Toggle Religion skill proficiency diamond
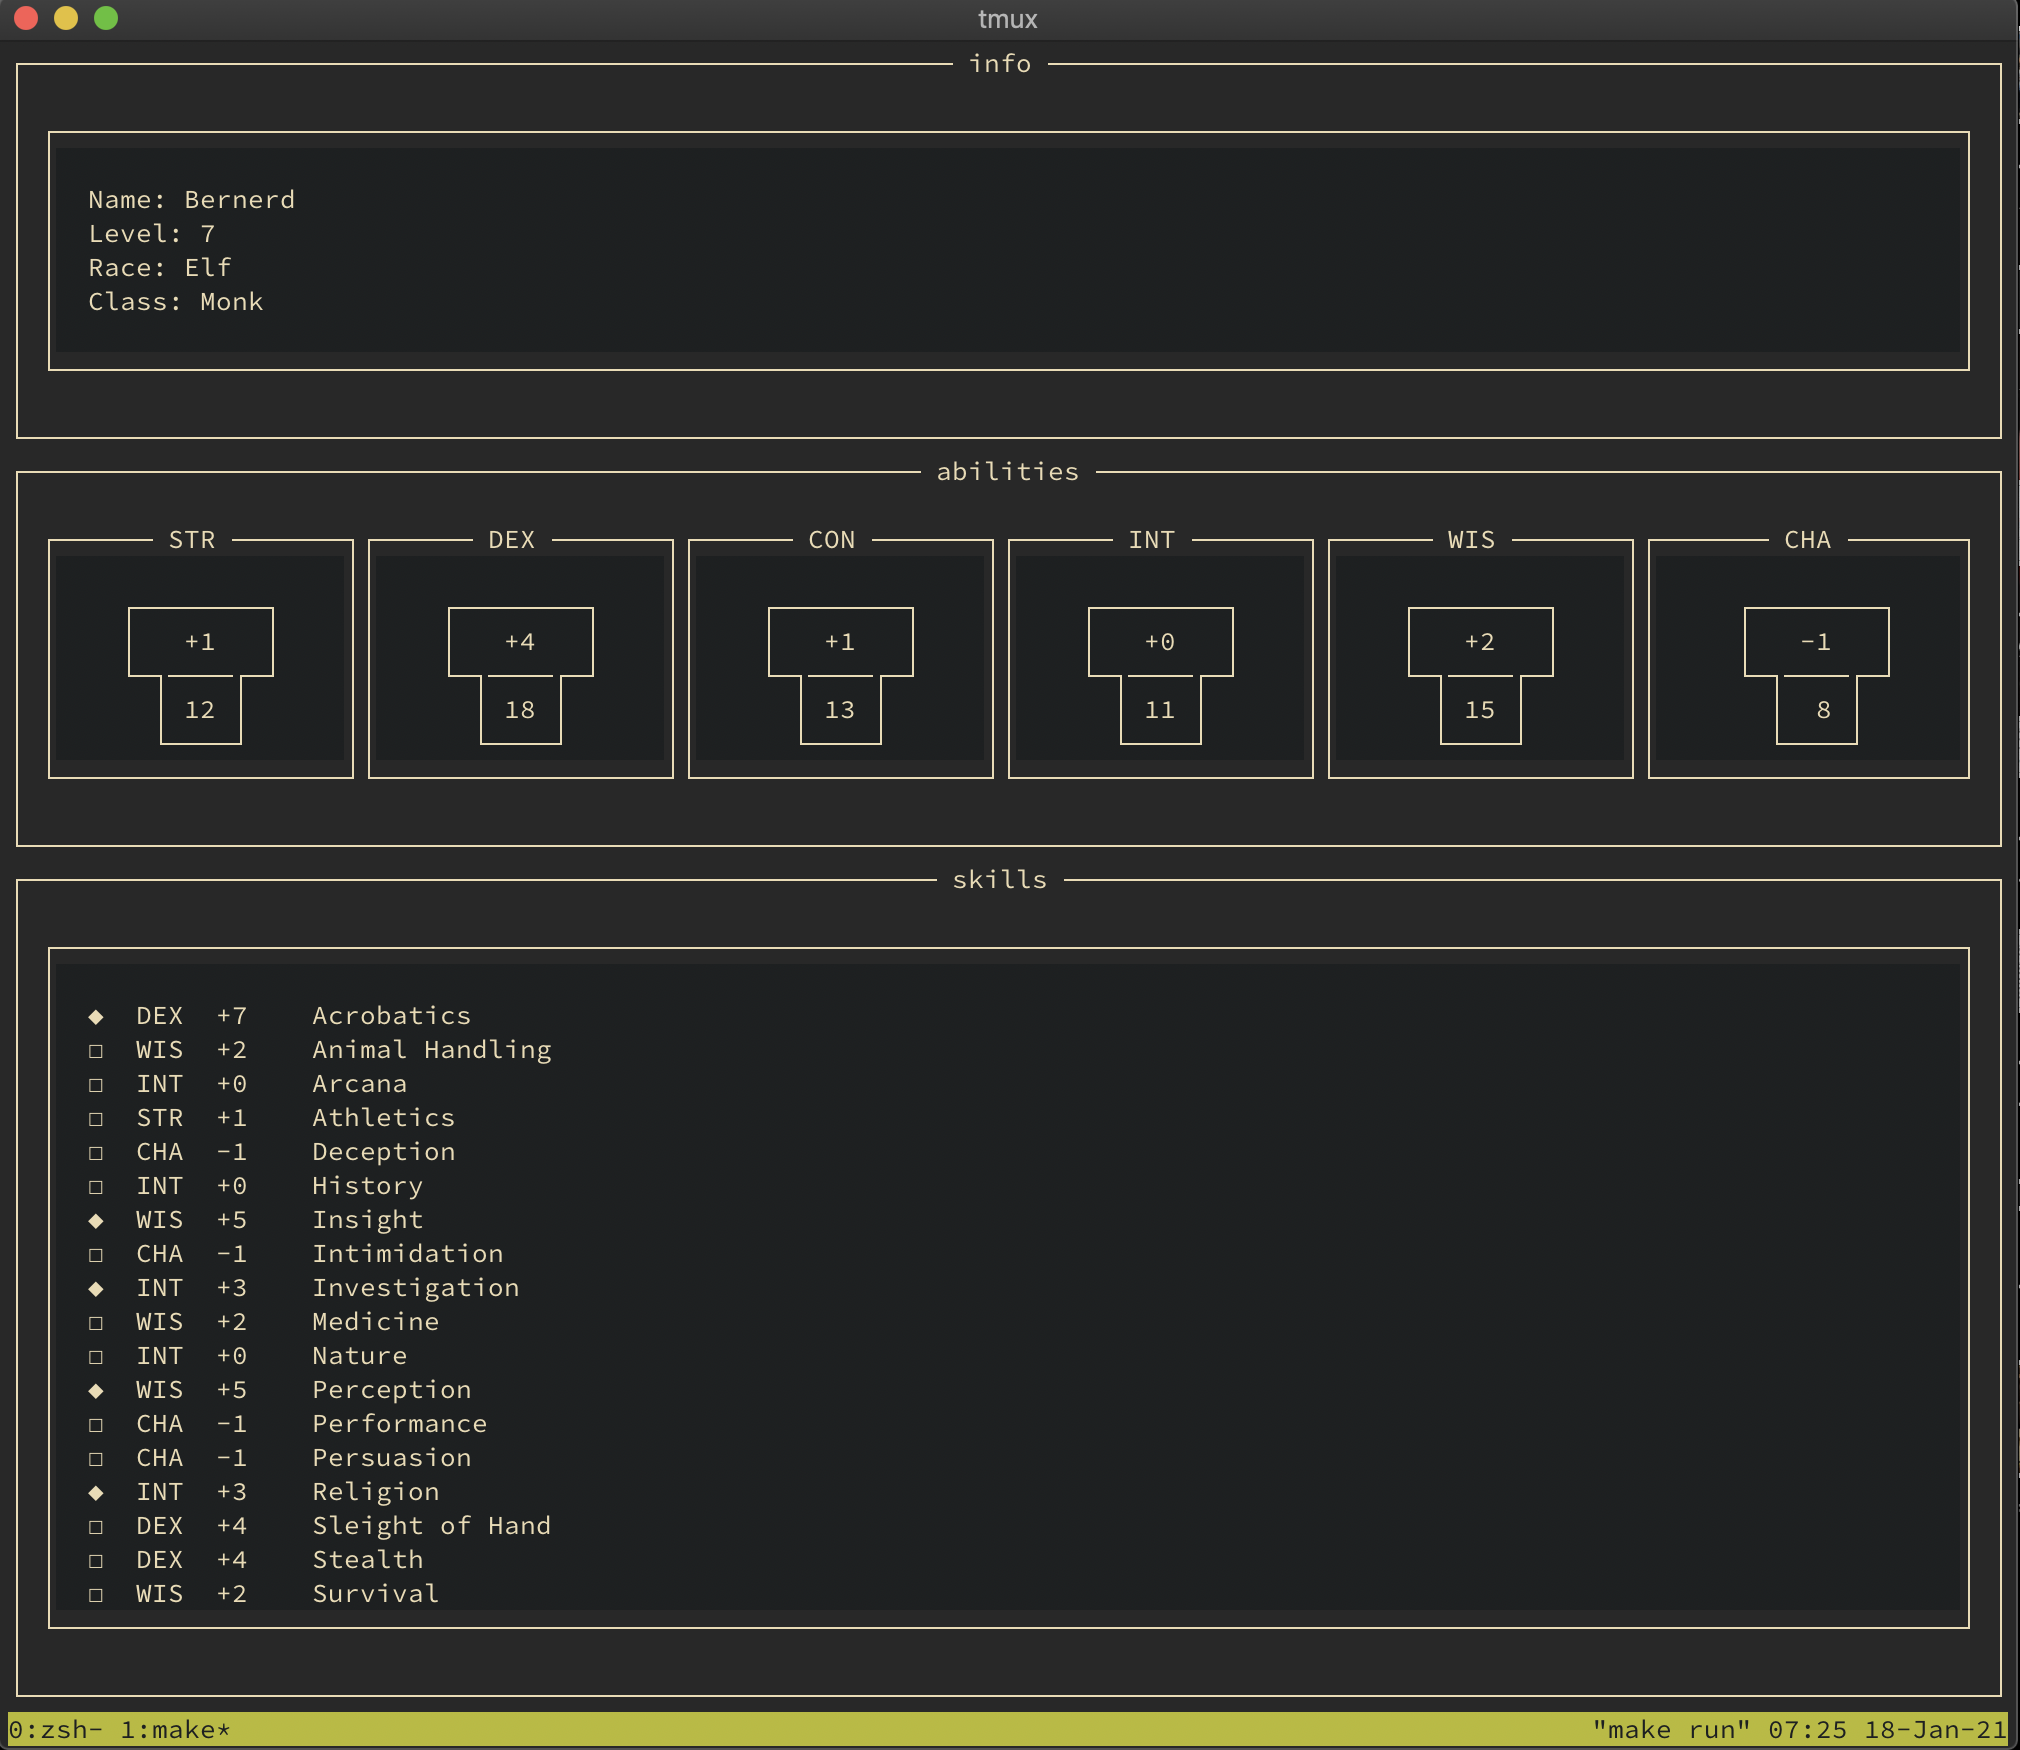The height and width of the screenshot is (1750, 2020). (96, 1493)
